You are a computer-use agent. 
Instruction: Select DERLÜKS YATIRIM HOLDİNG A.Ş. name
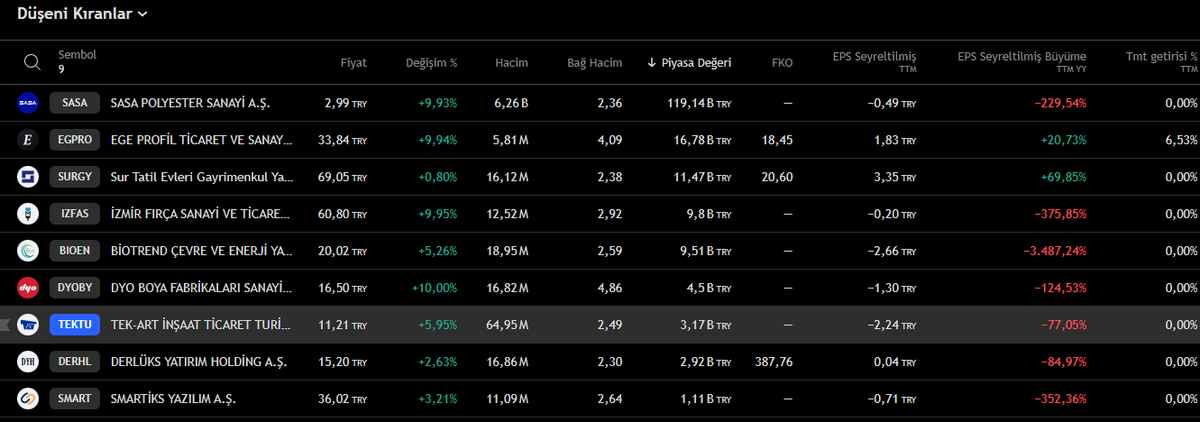click(198, 362)
